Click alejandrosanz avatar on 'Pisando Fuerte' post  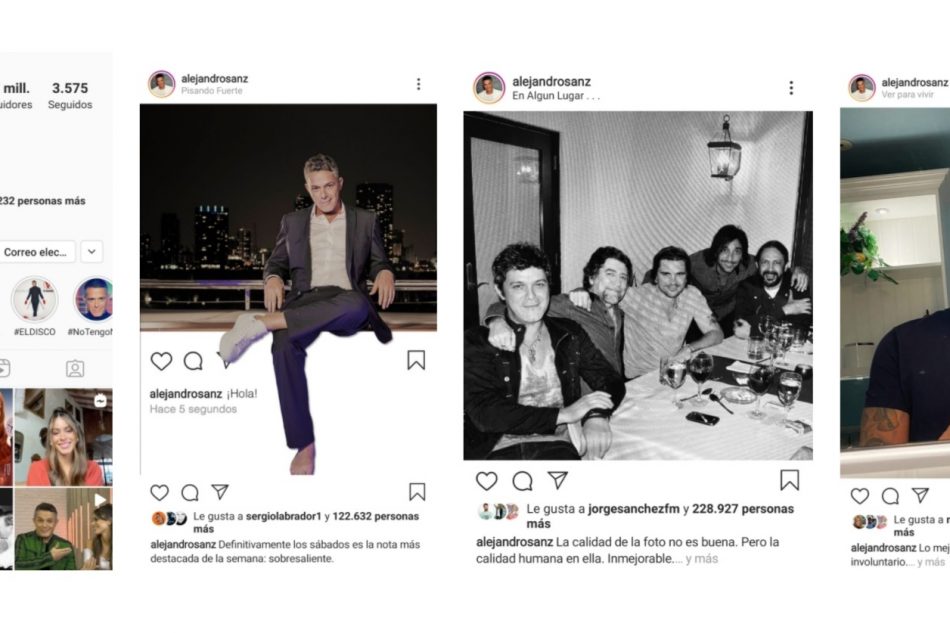pos(161,84)
